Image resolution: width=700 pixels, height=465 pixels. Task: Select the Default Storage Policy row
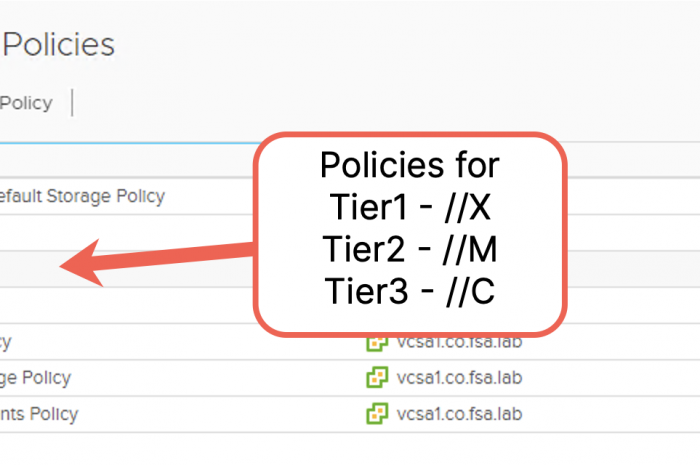(x=82, y=196)
